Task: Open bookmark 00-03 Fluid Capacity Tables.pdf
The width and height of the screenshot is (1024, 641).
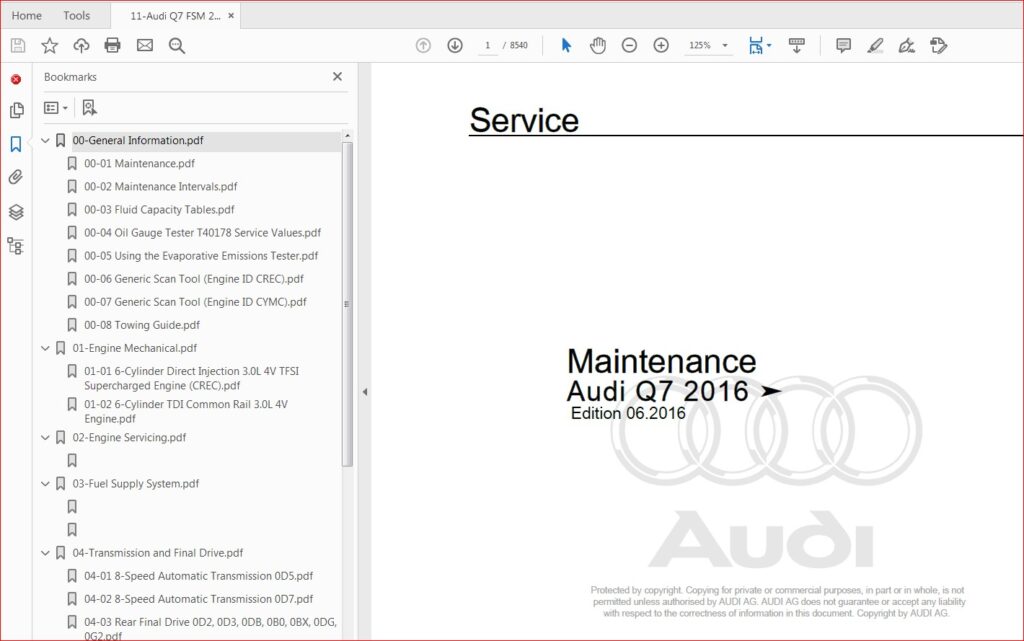Action: pyautogui.click(x=159, y=210)
